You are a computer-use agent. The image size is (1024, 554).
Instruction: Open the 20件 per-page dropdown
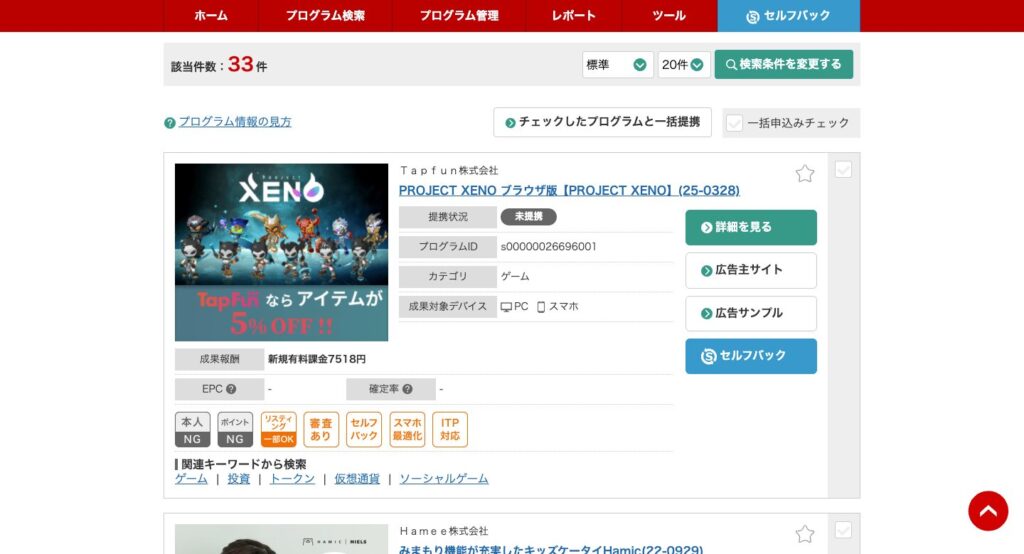click(684, 65)
